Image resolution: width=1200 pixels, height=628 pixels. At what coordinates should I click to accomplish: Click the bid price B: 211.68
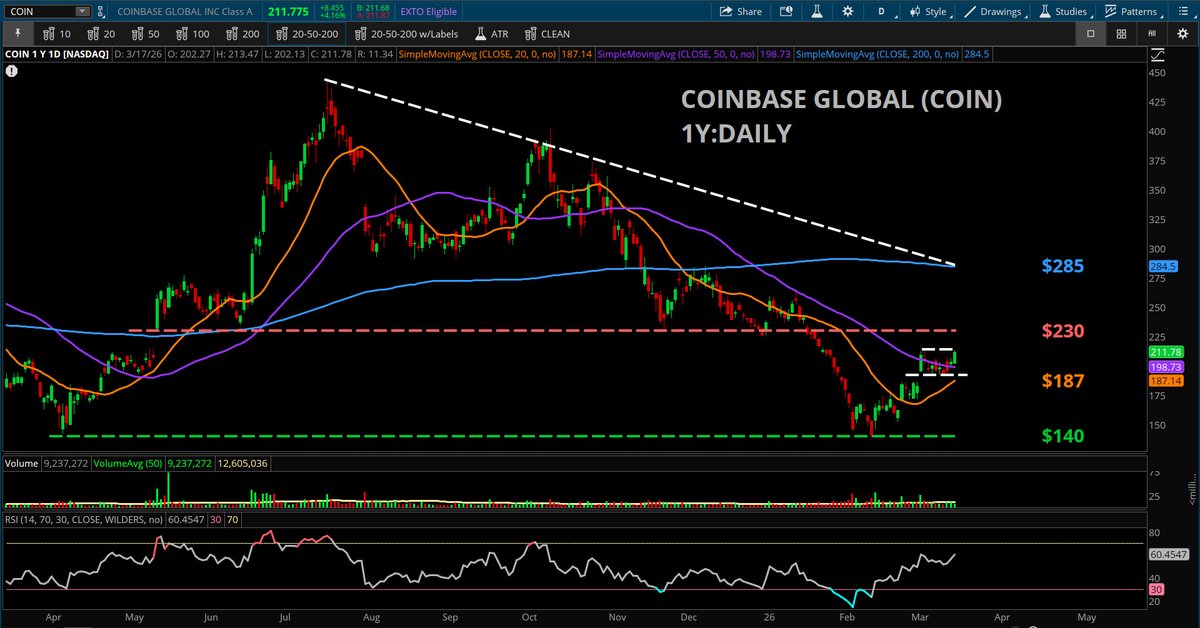(x=371, y=8)
